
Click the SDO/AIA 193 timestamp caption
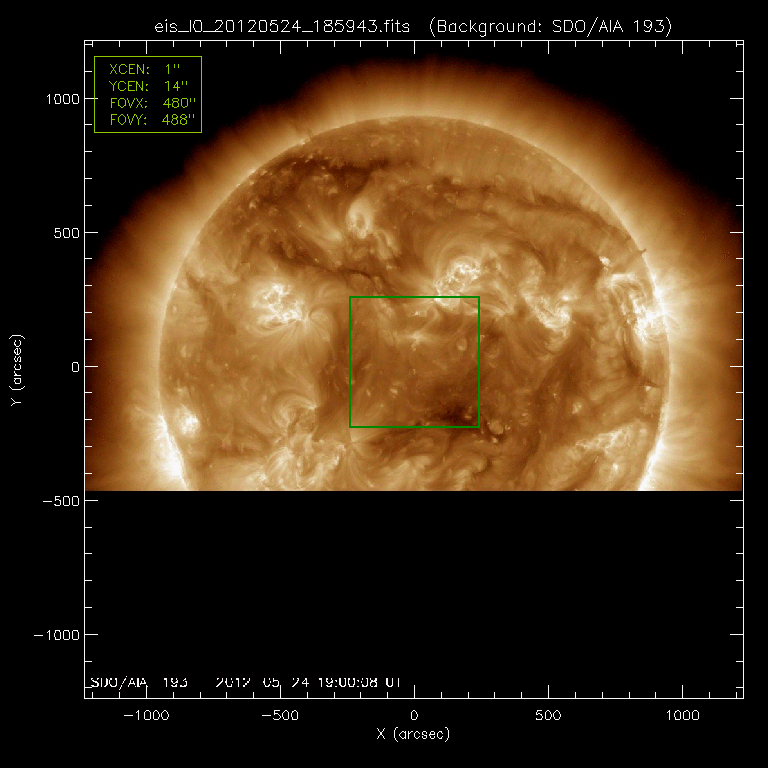245,682
